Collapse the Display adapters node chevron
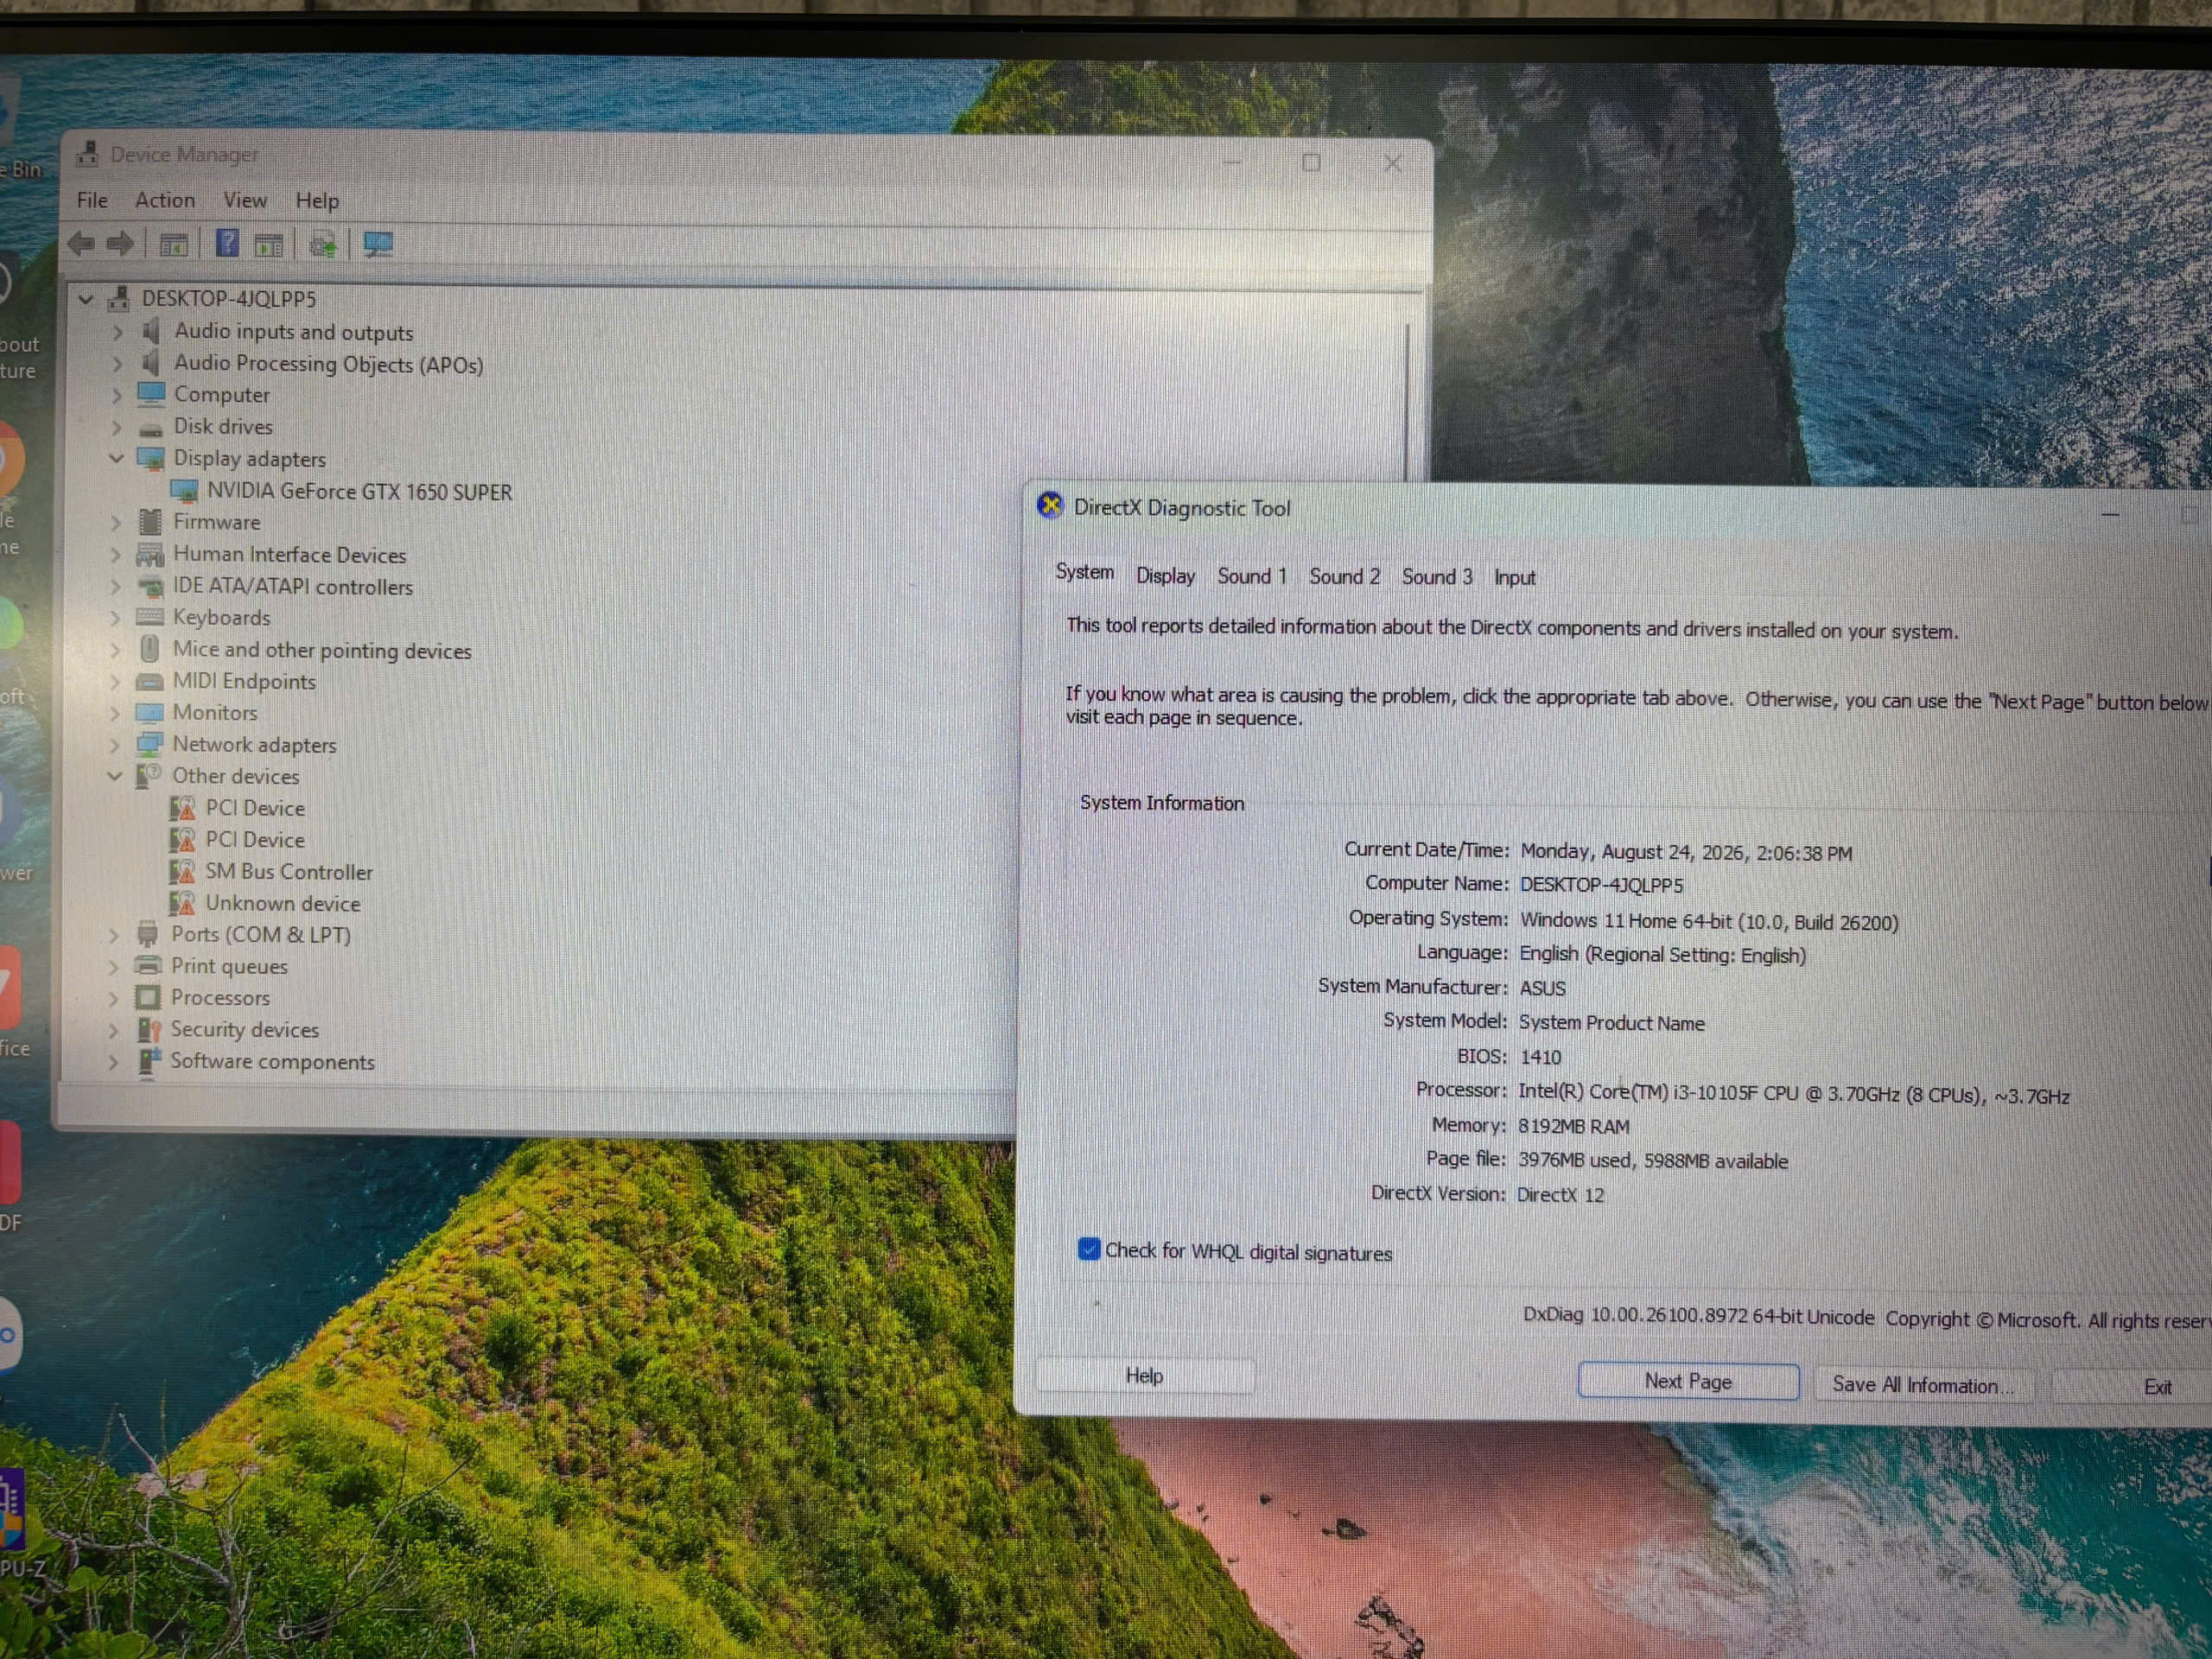The image size is (2212, 1659). tap(116, 458)
